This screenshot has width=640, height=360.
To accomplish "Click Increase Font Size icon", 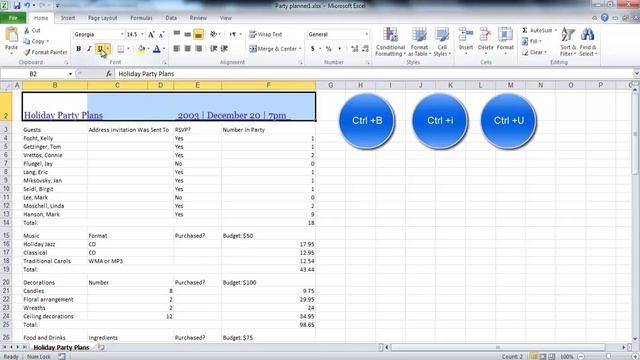I will coord(151,35).
